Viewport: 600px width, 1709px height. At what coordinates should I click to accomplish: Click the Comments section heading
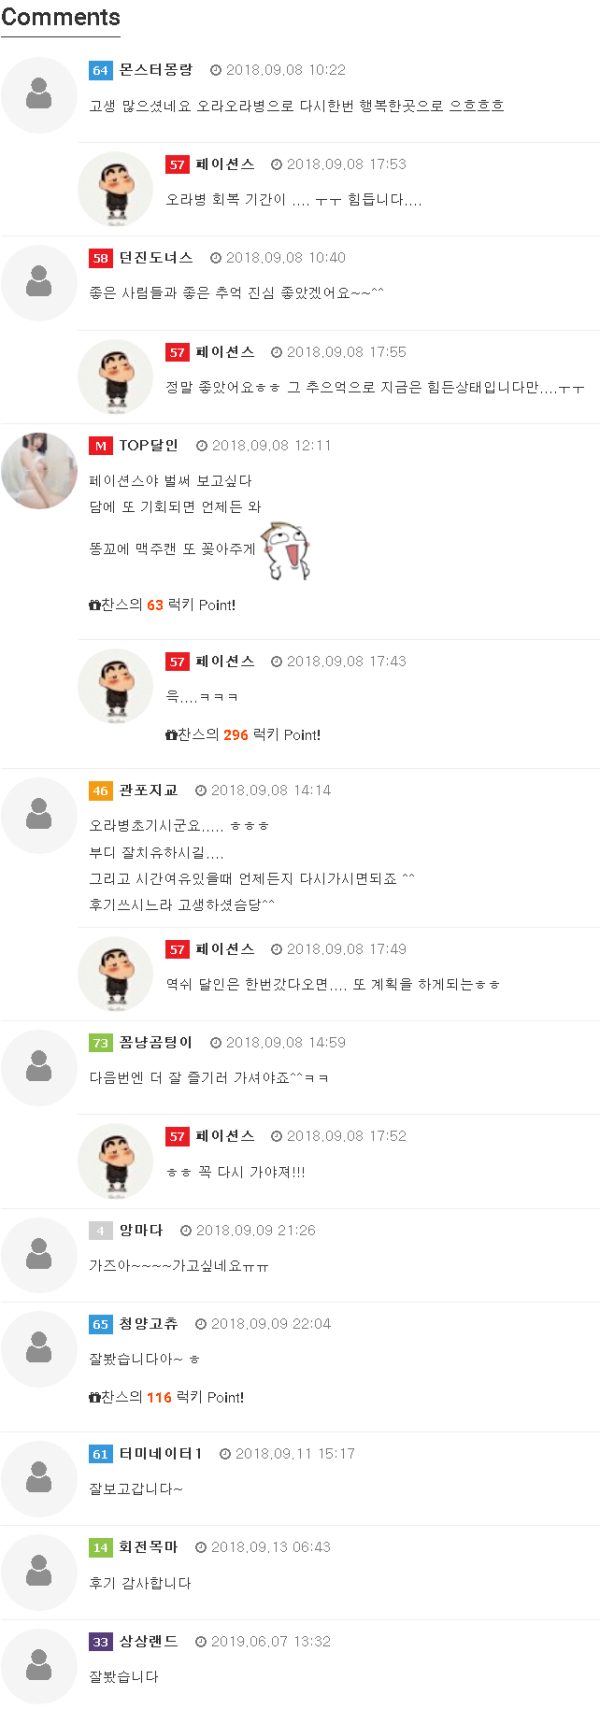[61, 18]
